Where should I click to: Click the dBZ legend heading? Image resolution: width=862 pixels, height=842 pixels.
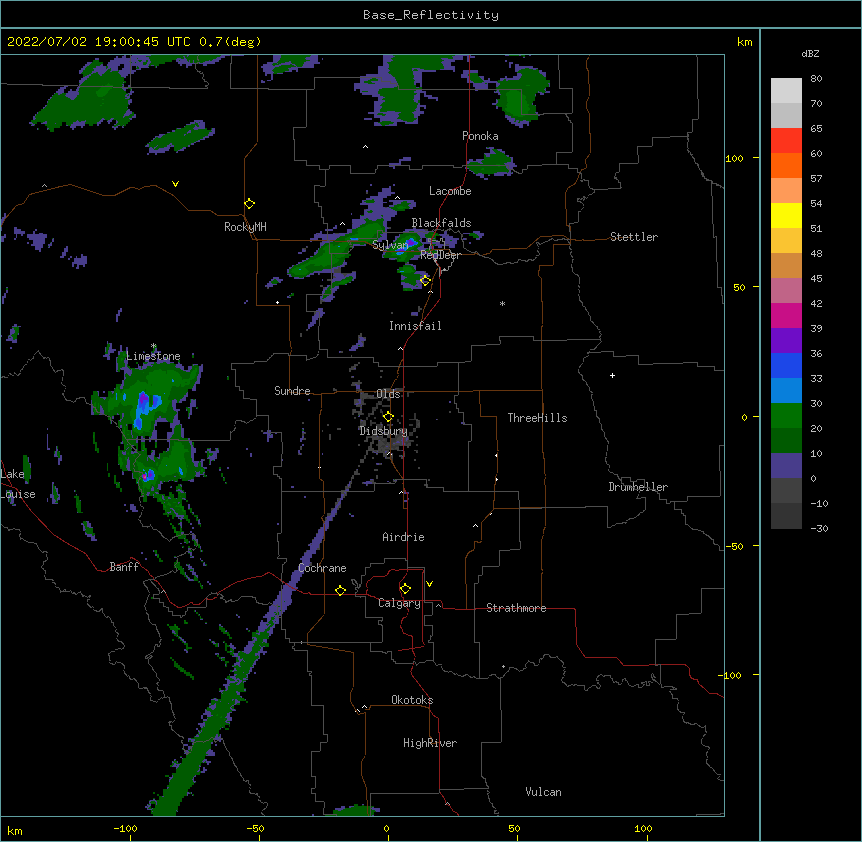click(810, 53)
